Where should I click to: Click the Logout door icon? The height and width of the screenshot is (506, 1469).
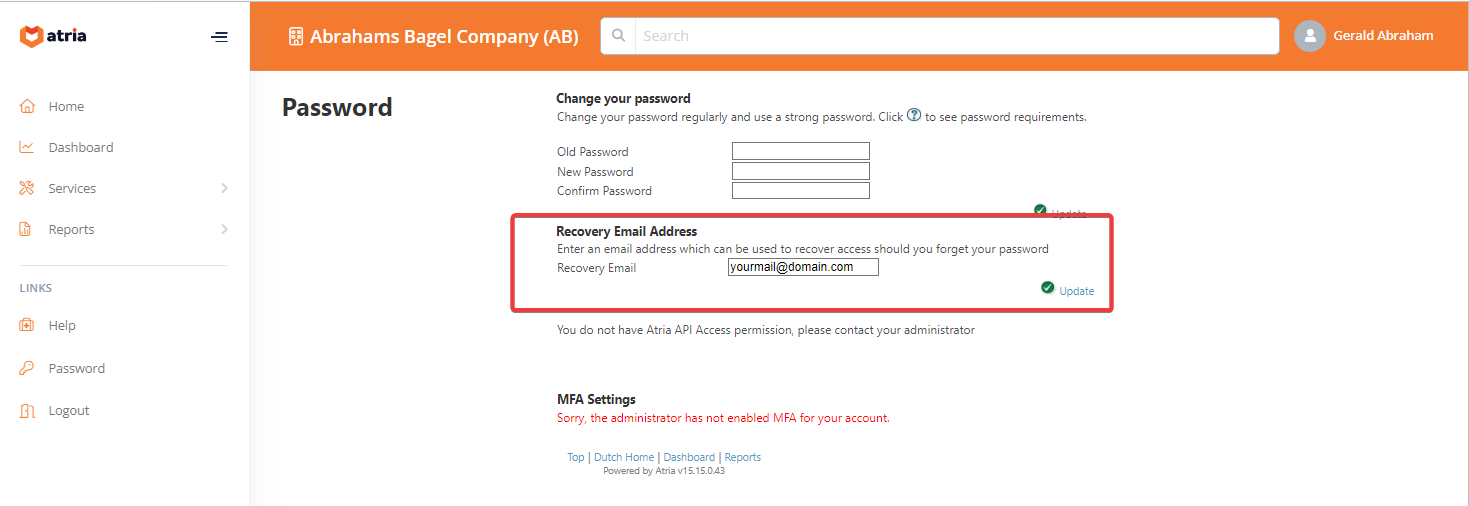click(27, 410)
